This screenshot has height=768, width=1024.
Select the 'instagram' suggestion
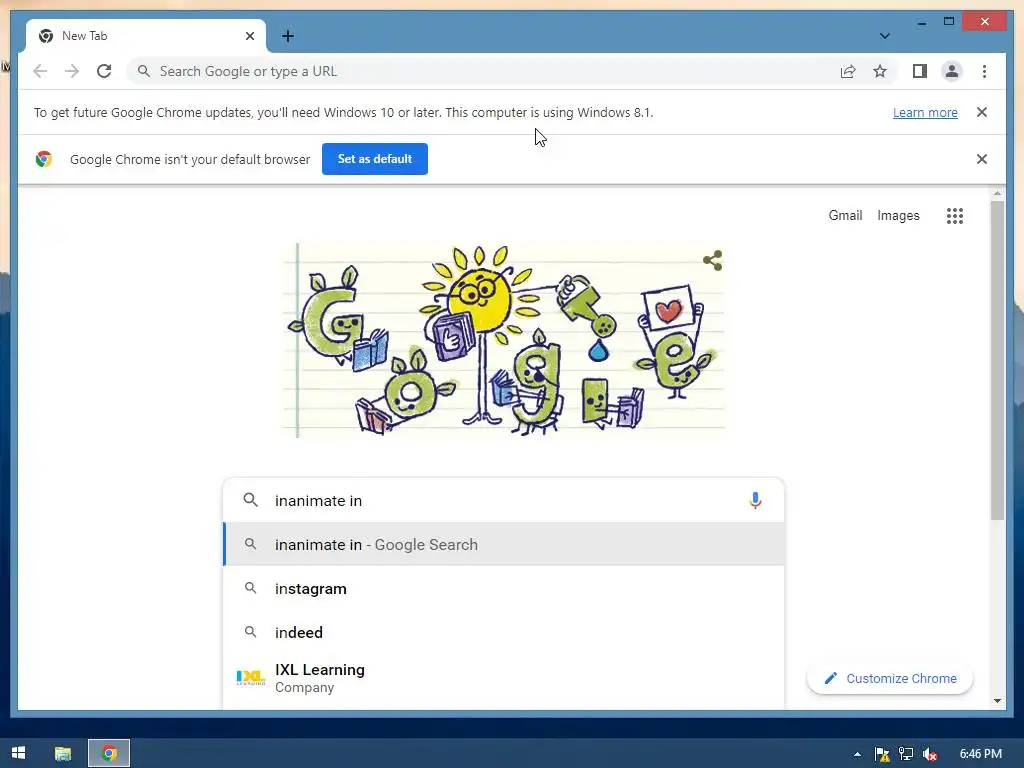click(504, 588)
